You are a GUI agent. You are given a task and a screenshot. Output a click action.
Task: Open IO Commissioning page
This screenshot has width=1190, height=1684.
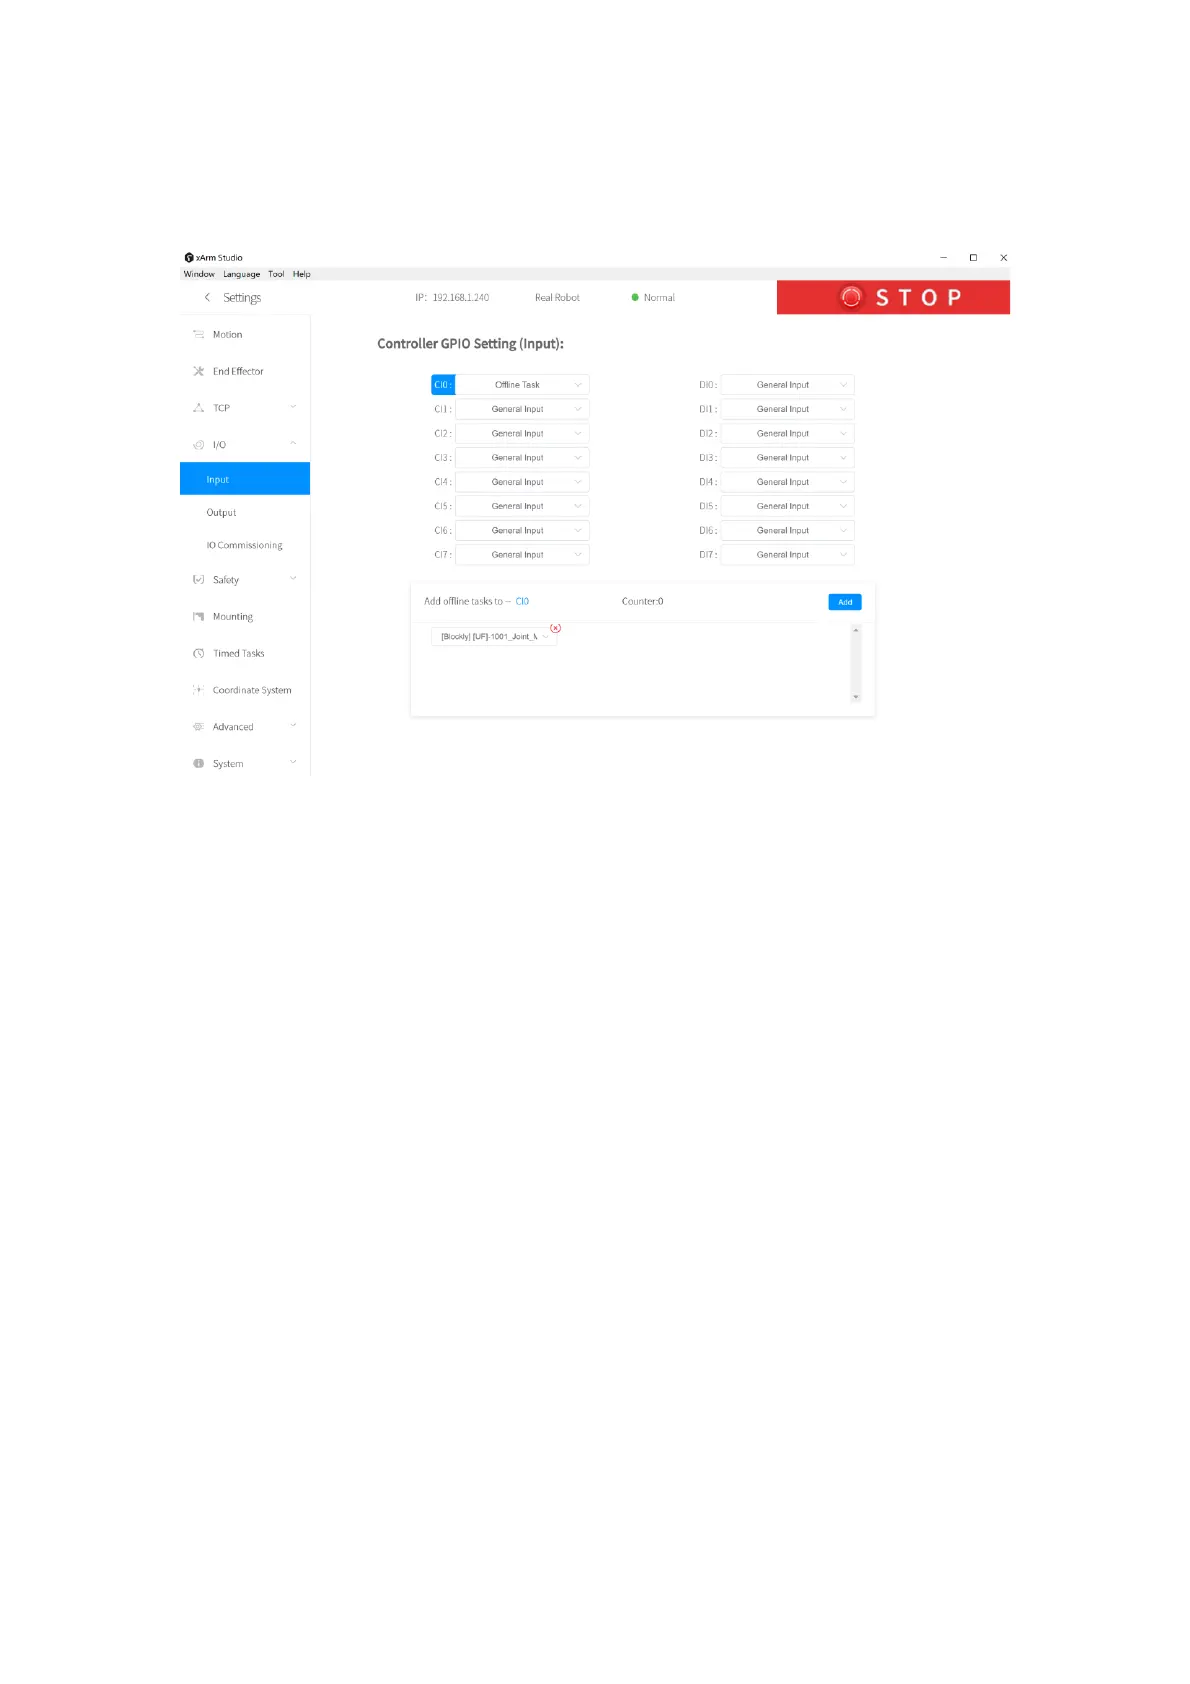pos(245,546)
